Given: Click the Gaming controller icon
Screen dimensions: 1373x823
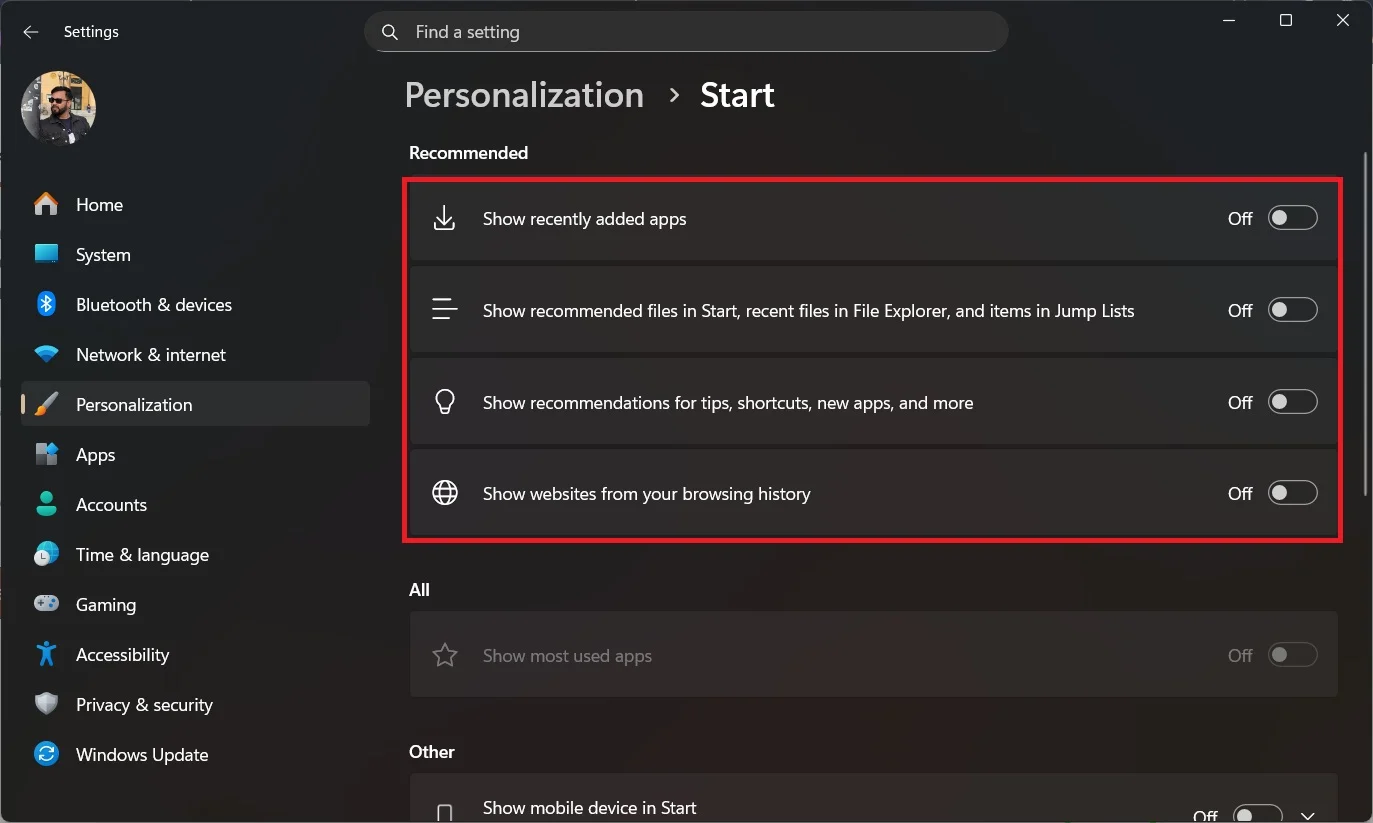Looking at the screenshot, I should point(46,604).
